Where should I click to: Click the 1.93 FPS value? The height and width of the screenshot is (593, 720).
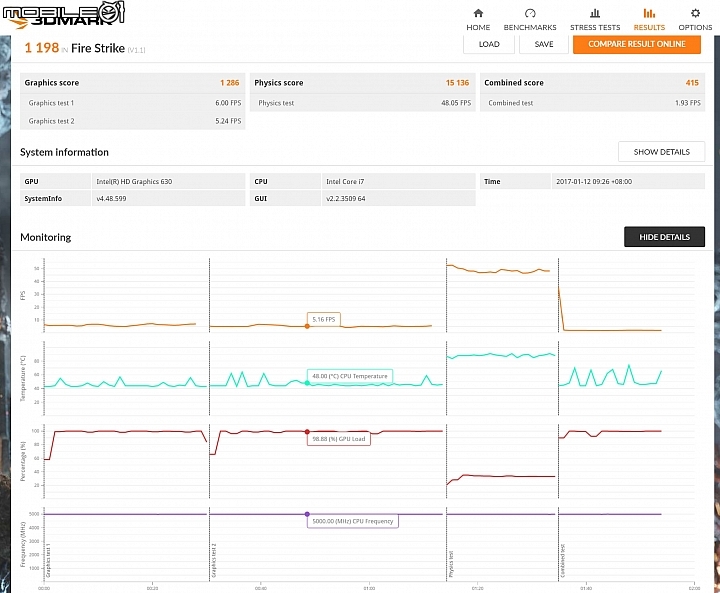pos(688,103)
